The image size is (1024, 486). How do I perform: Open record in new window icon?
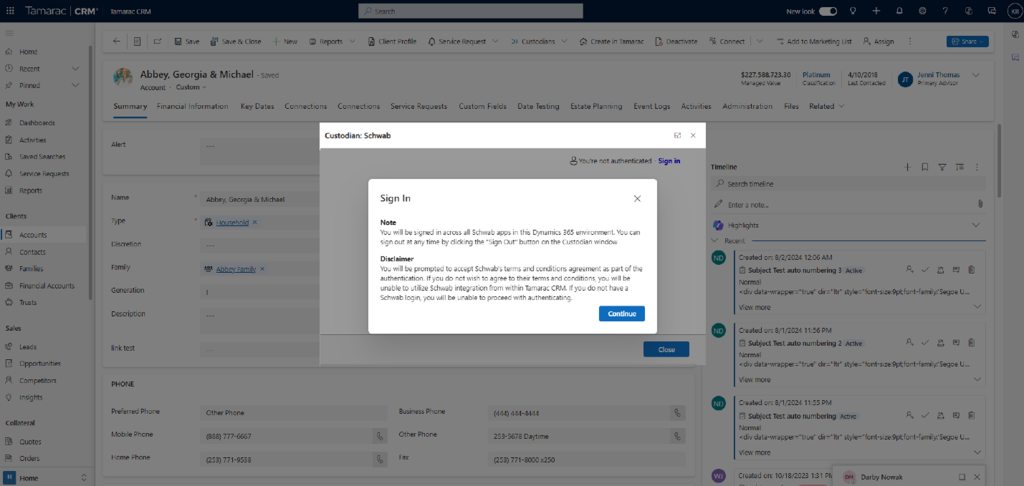click(157, 41)
